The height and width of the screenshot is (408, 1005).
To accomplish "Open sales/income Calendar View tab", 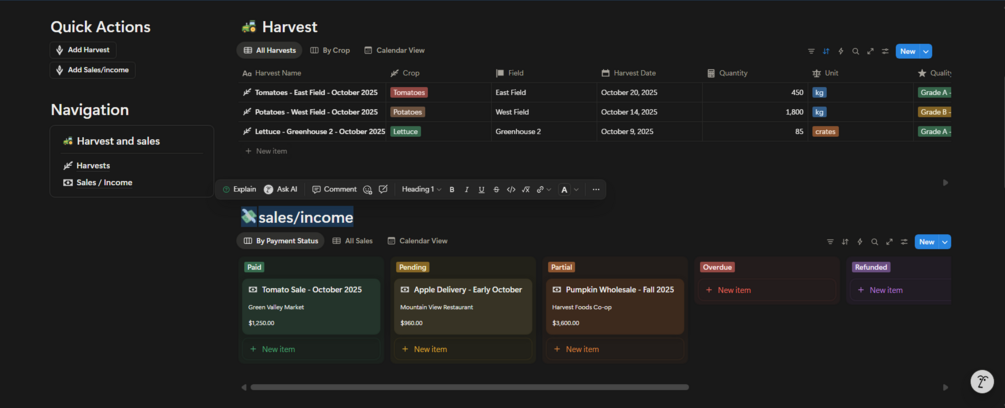I will [417, 241].
